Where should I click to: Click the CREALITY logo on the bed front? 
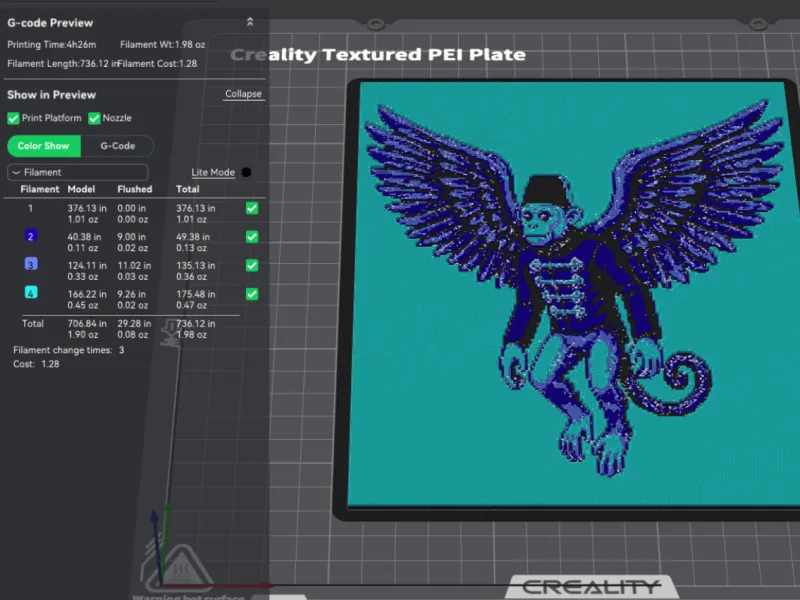tap(592, 587)
